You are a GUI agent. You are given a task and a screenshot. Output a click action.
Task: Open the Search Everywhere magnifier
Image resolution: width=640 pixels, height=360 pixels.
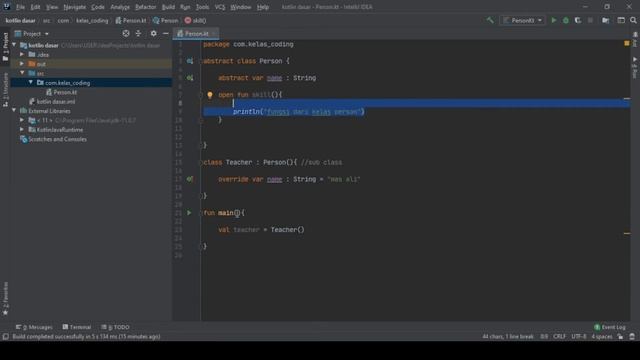coord(633,20)
